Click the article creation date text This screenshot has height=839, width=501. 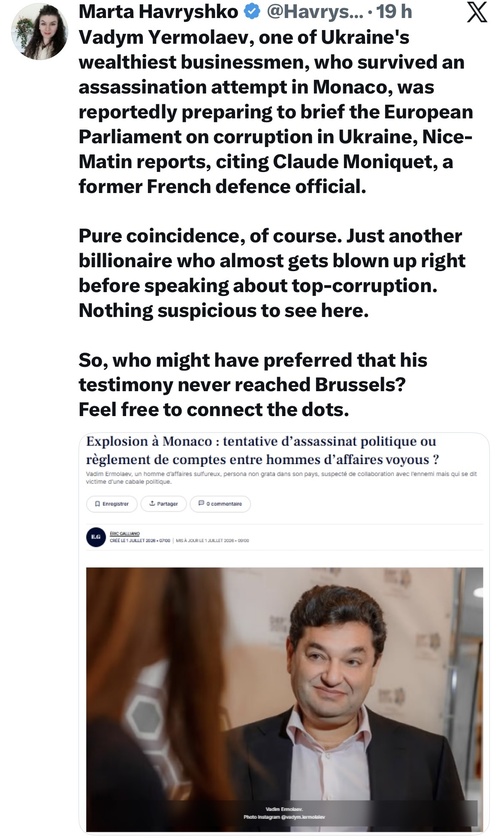pos(140,540)
